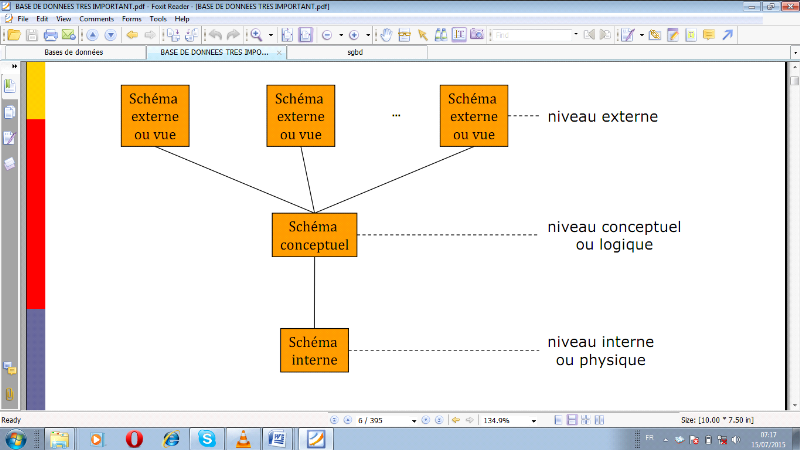This screenshot has height=450, width=800.
Task: Click the Zoom Out minus icon
Action: click(x=327, y=35)
